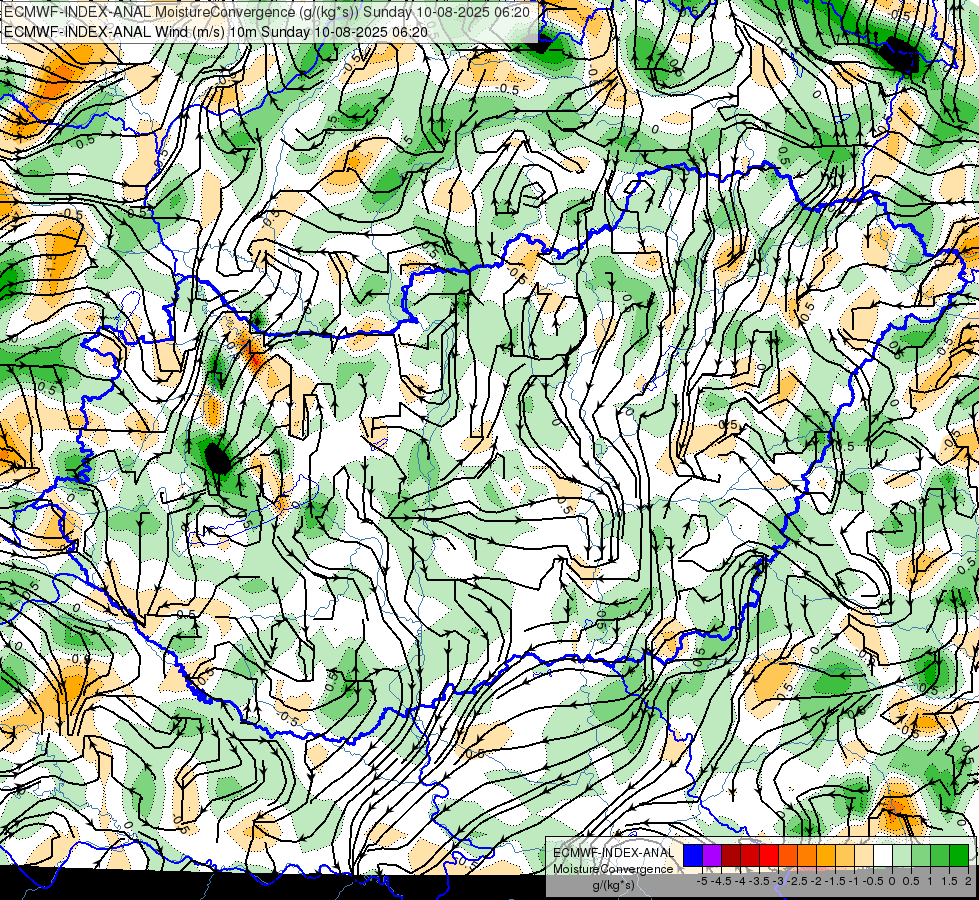The height and width of the screenshot is (900, 979).
Task: Click the bright red swatch between -3.5 and -3
Action: [769, 856]
